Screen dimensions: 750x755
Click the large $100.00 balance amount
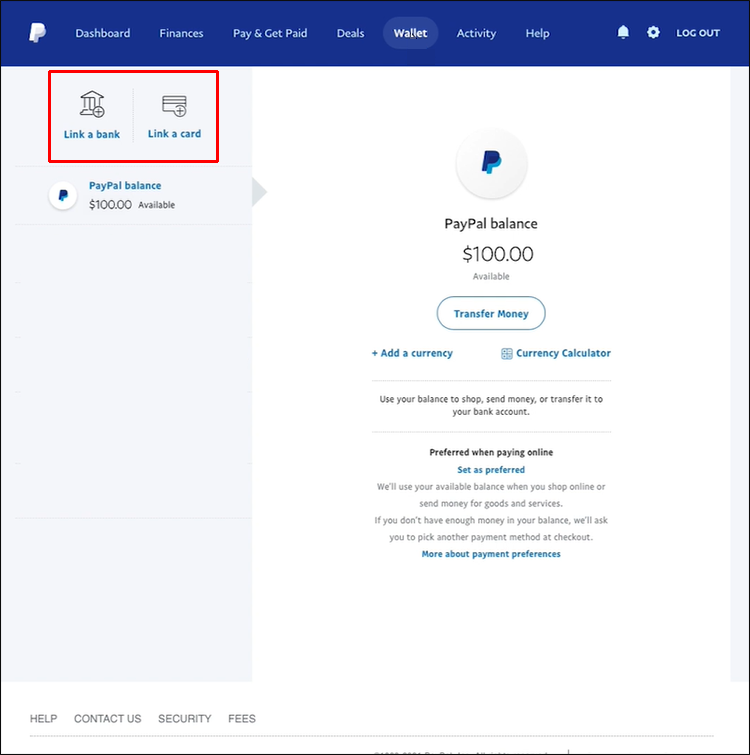(498, 254)
